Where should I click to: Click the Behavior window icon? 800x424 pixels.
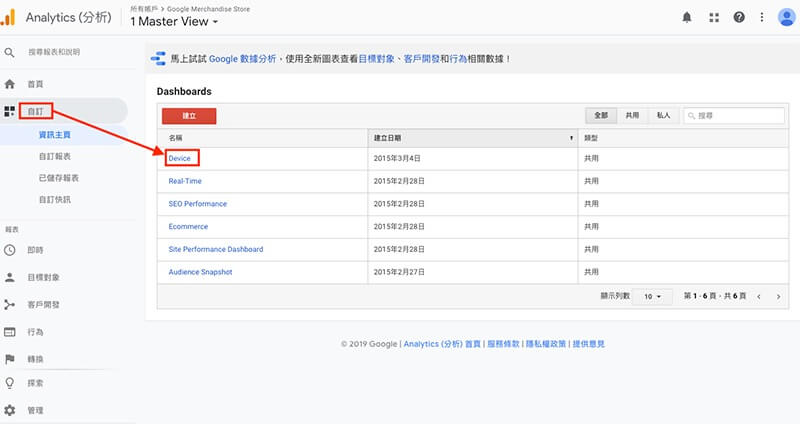coord(9,332)
